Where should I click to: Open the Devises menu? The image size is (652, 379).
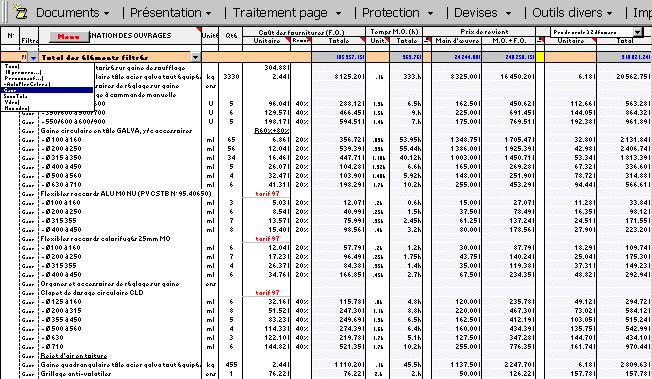(x=482, y=13)
